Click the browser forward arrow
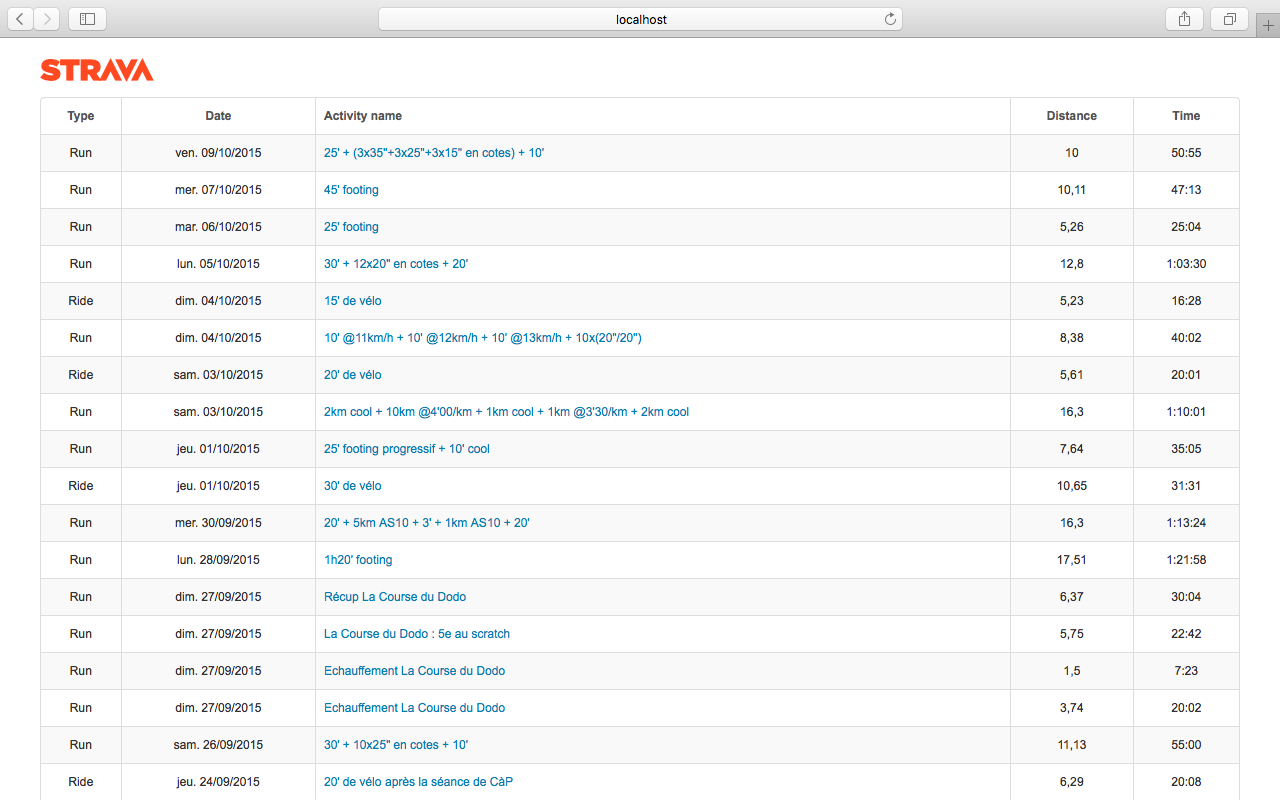 (x=47, y=19)
